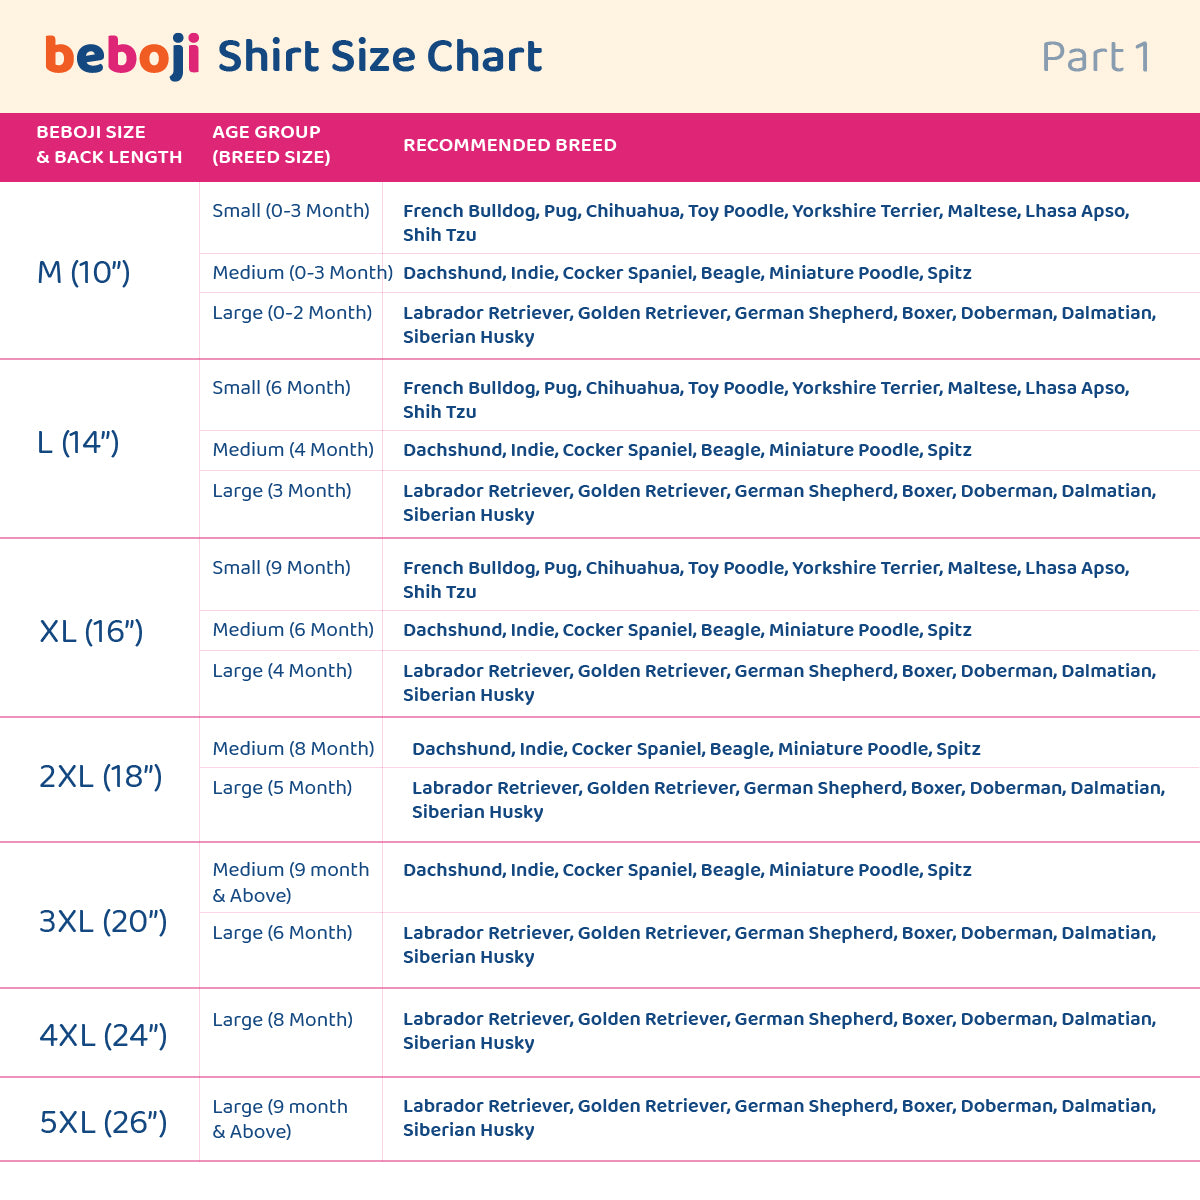Image resolution: width=1200 pixels, height=1200 pixels.
Task: Select the Recommended Breed column header
Action: [509, 145]
